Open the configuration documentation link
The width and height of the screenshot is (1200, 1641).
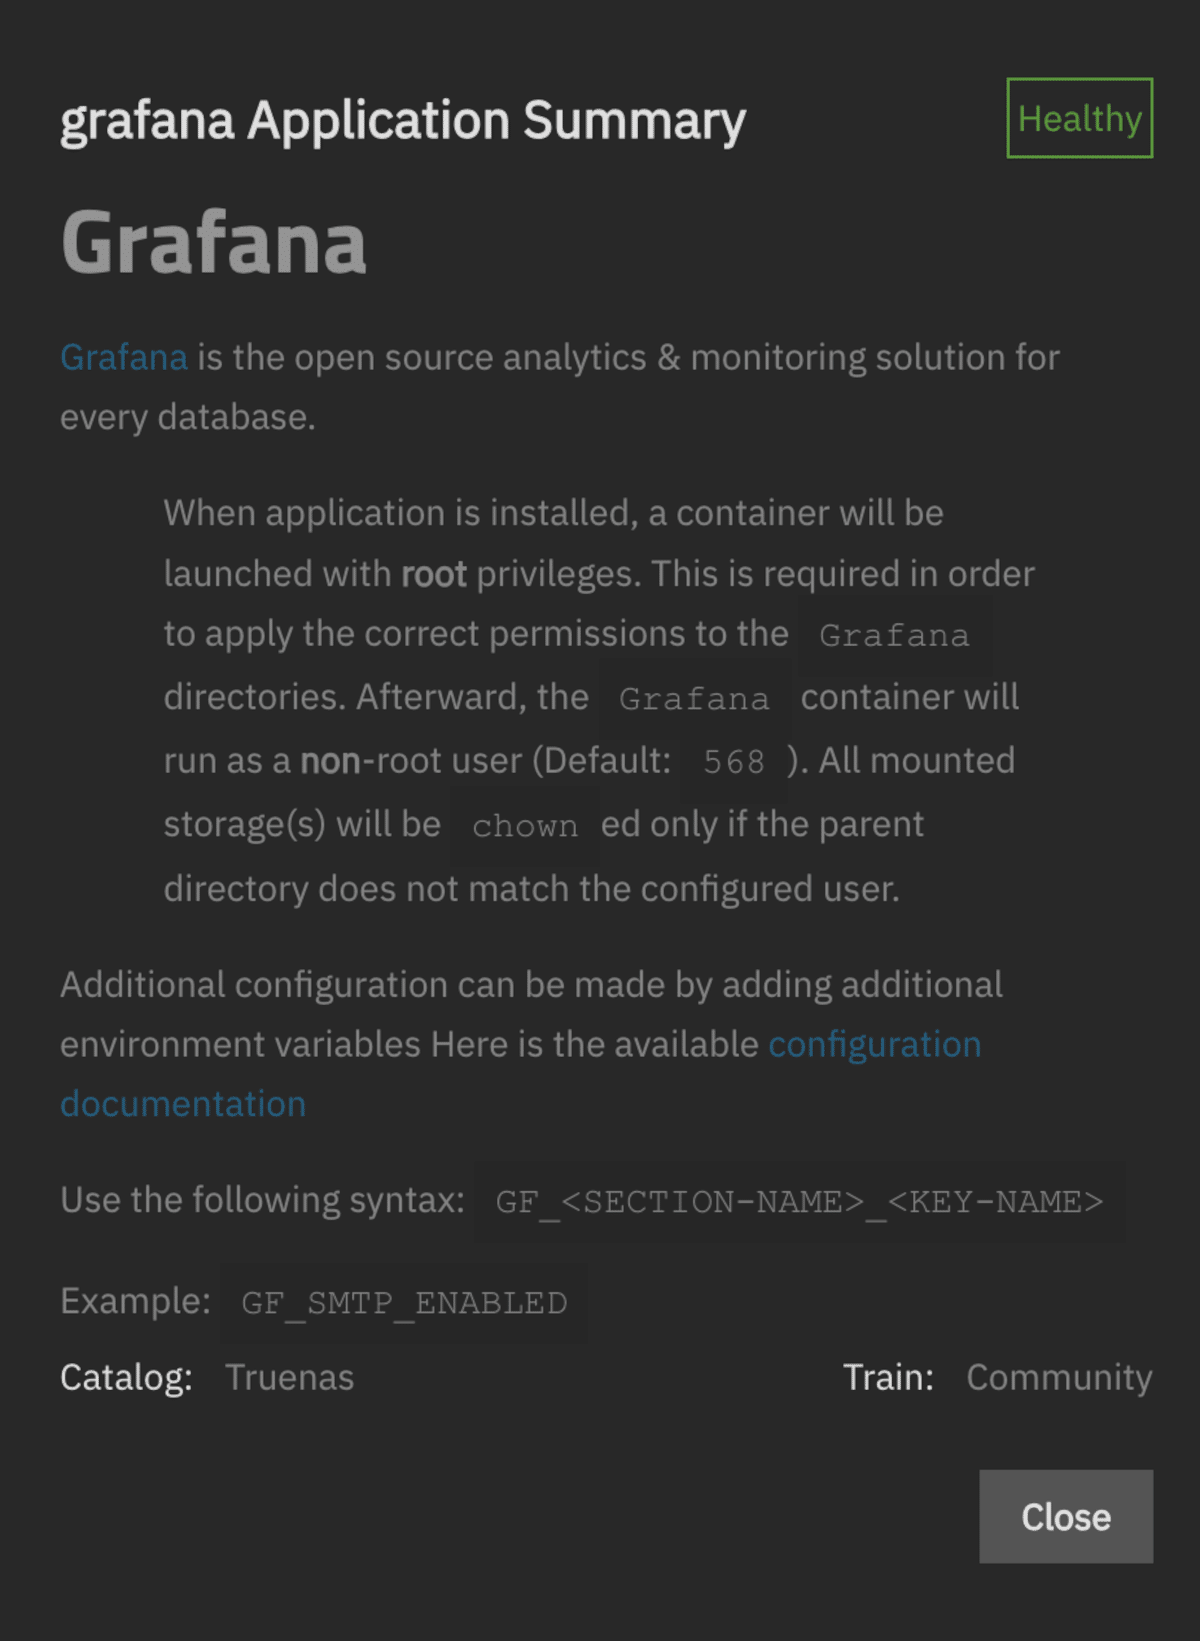tap(874, 1044)
